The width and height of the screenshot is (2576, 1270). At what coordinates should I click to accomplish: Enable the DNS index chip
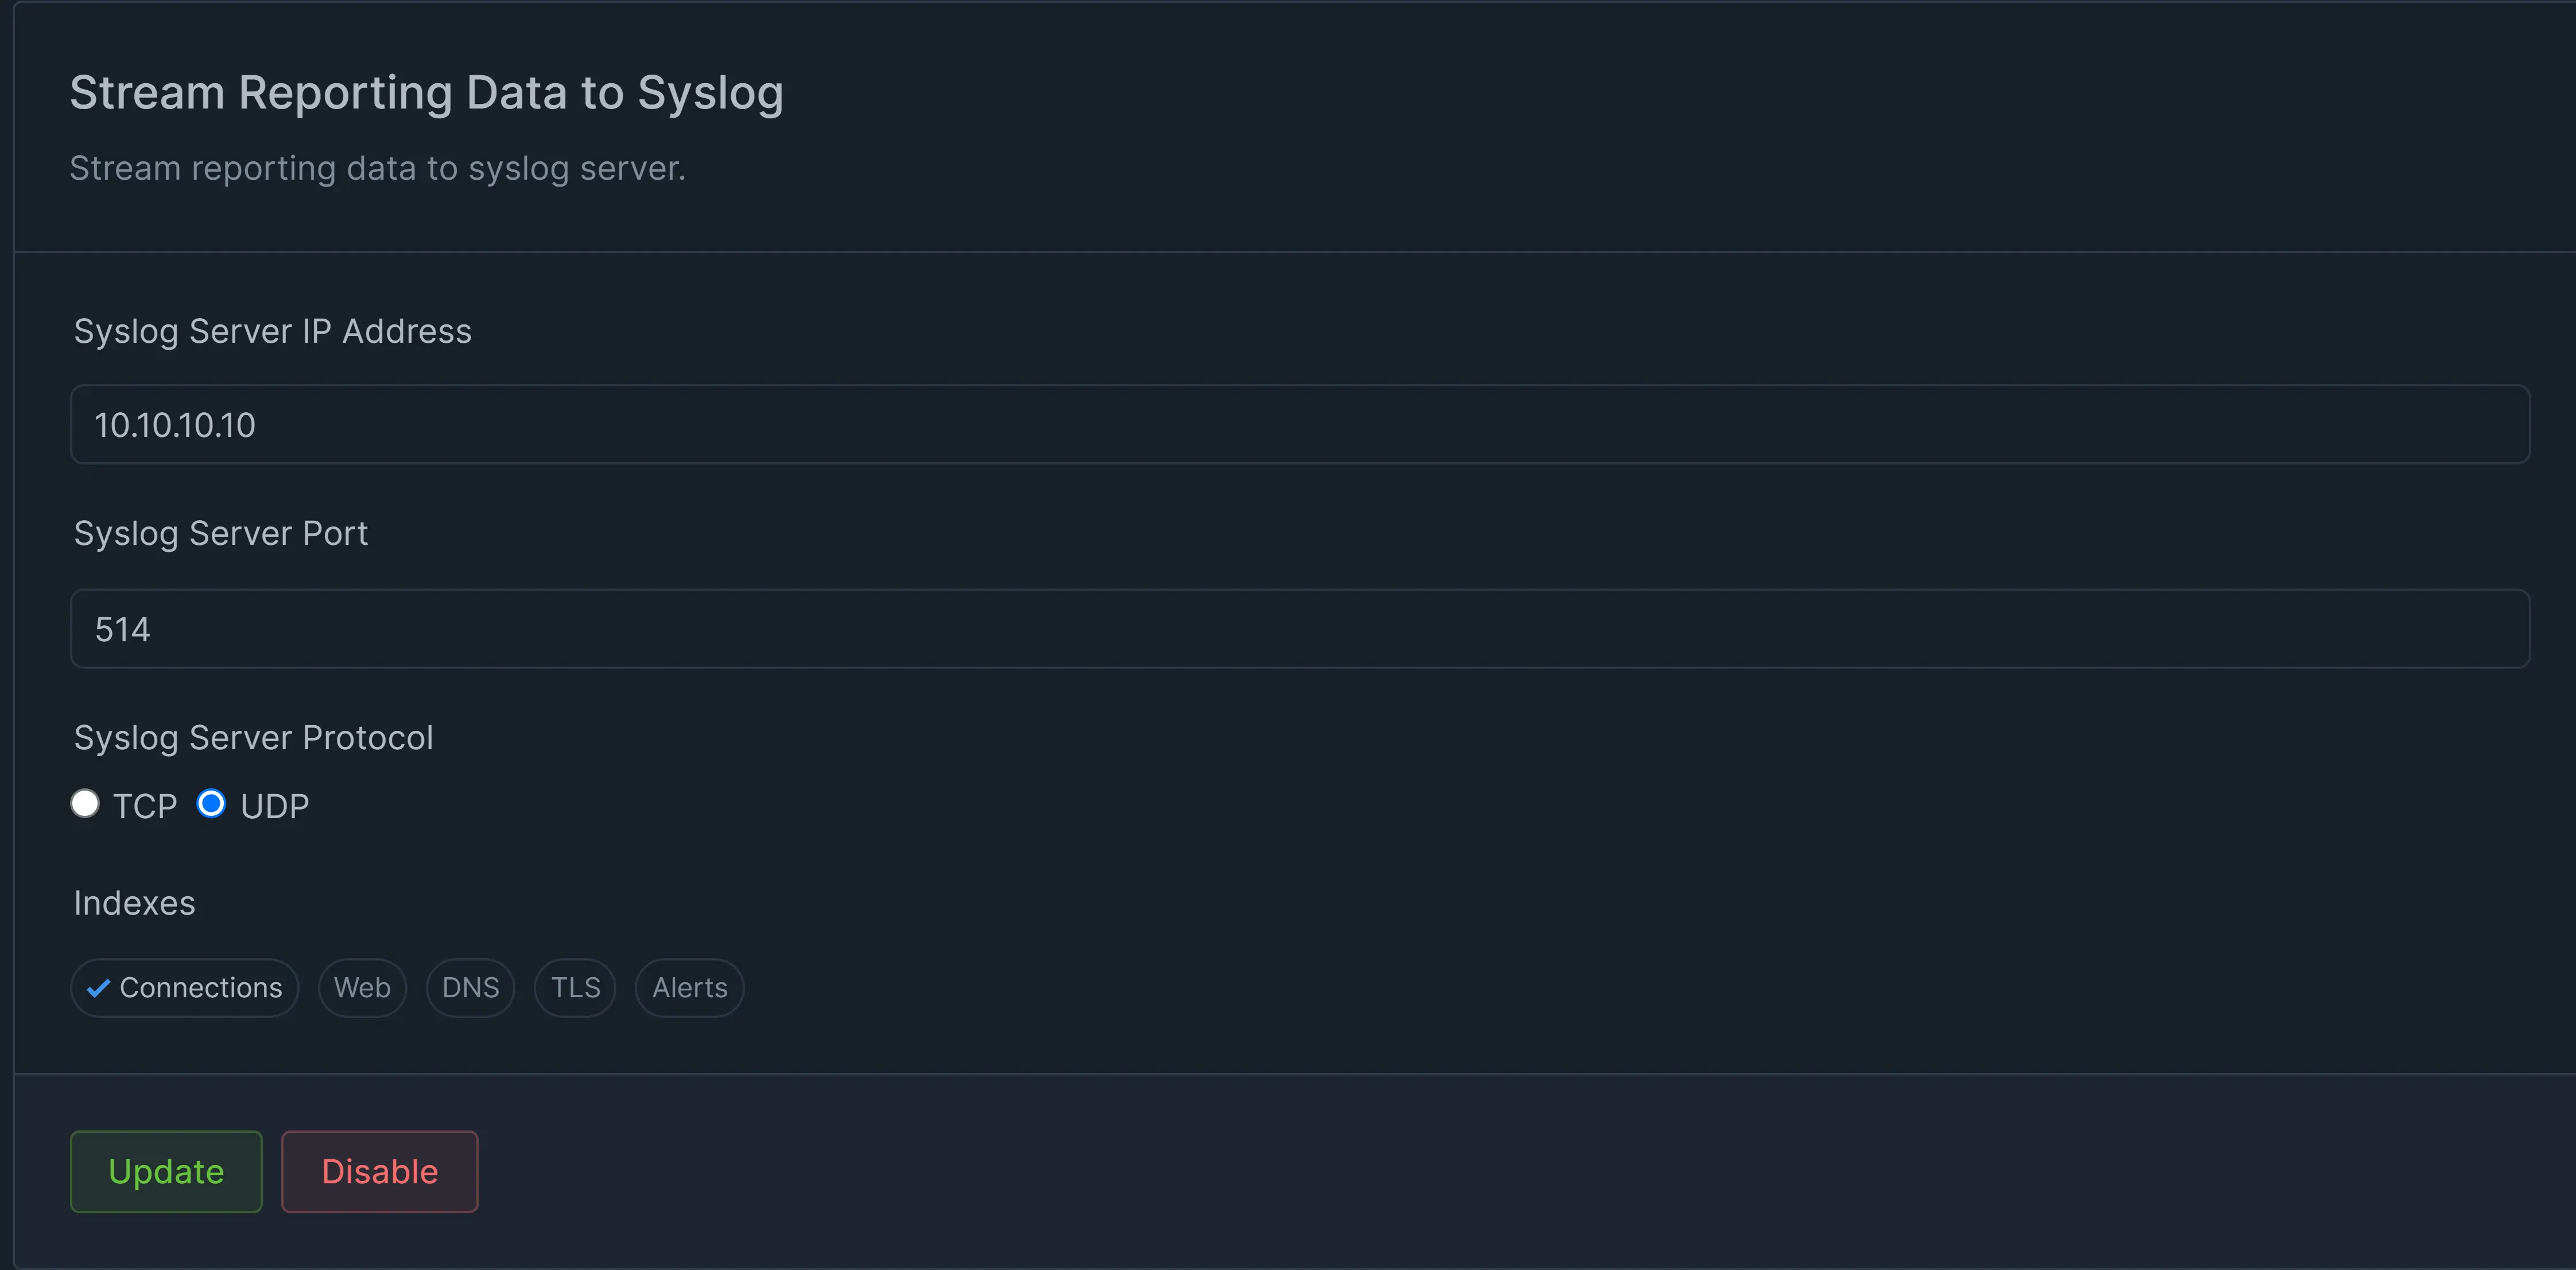[470, 988]
